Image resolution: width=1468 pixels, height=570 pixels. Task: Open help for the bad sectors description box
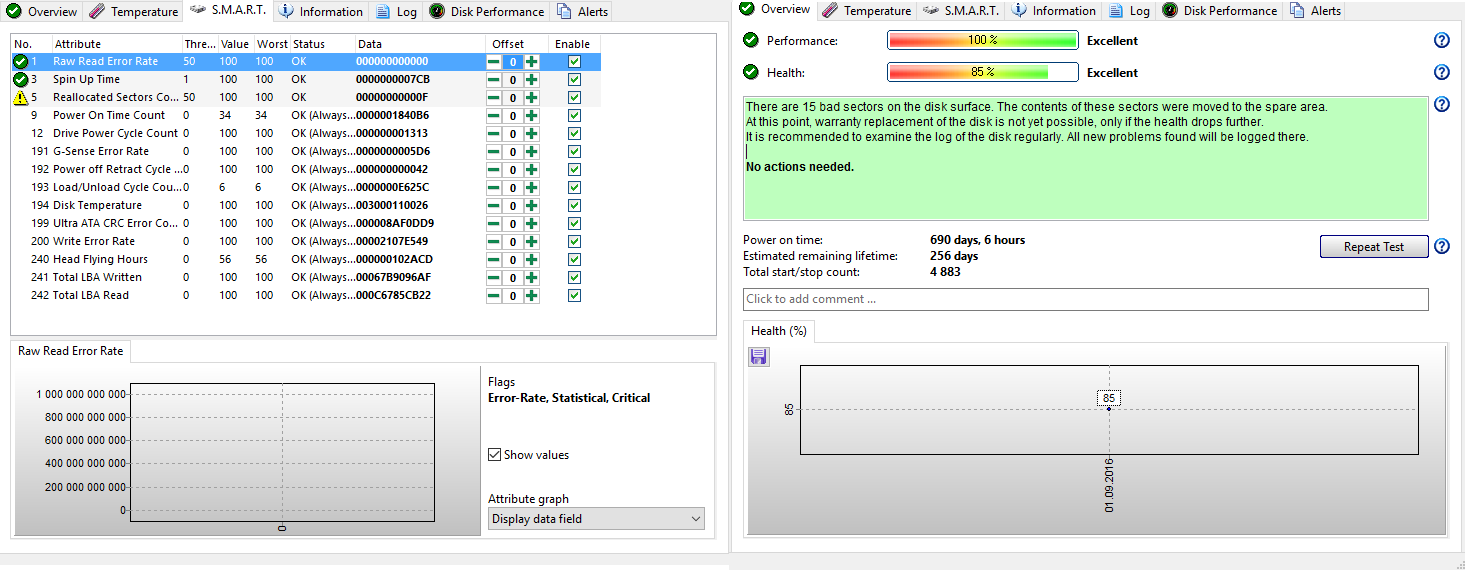[1442, 104]
